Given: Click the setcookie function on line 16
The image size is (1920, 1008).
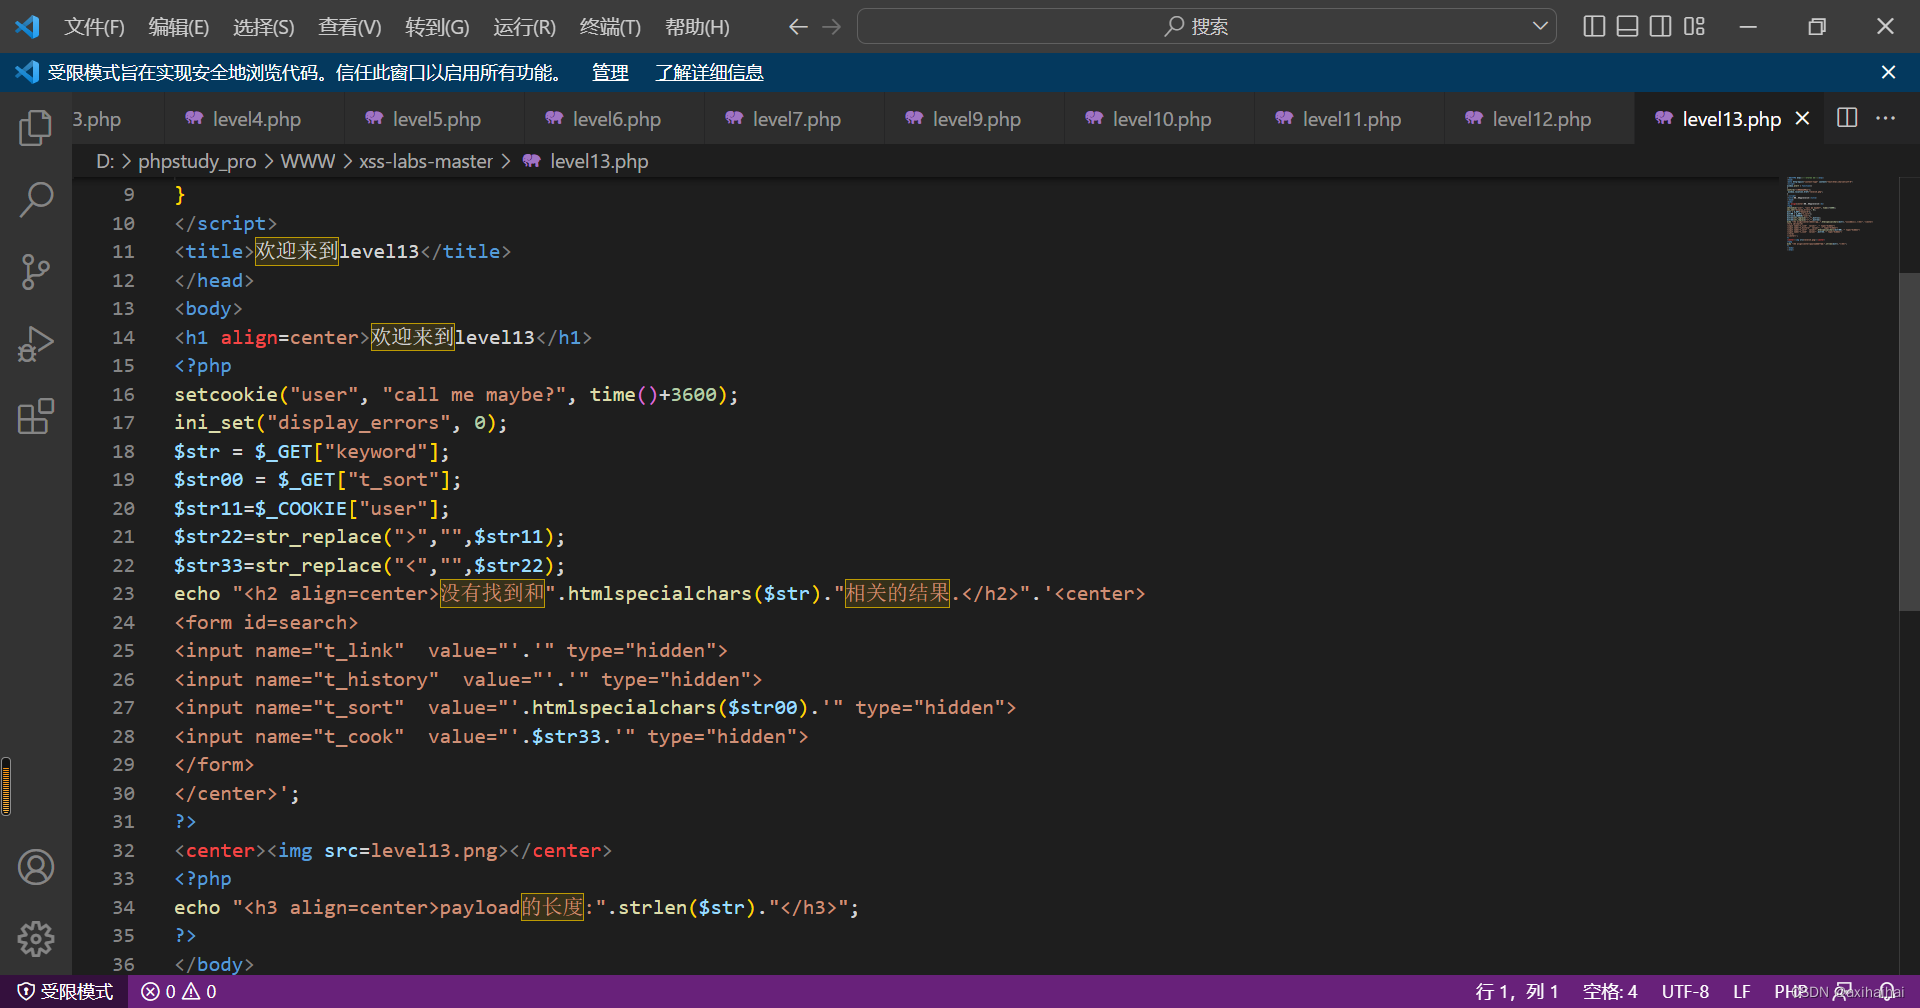Looking at the screenshot, I should [226, 394].
